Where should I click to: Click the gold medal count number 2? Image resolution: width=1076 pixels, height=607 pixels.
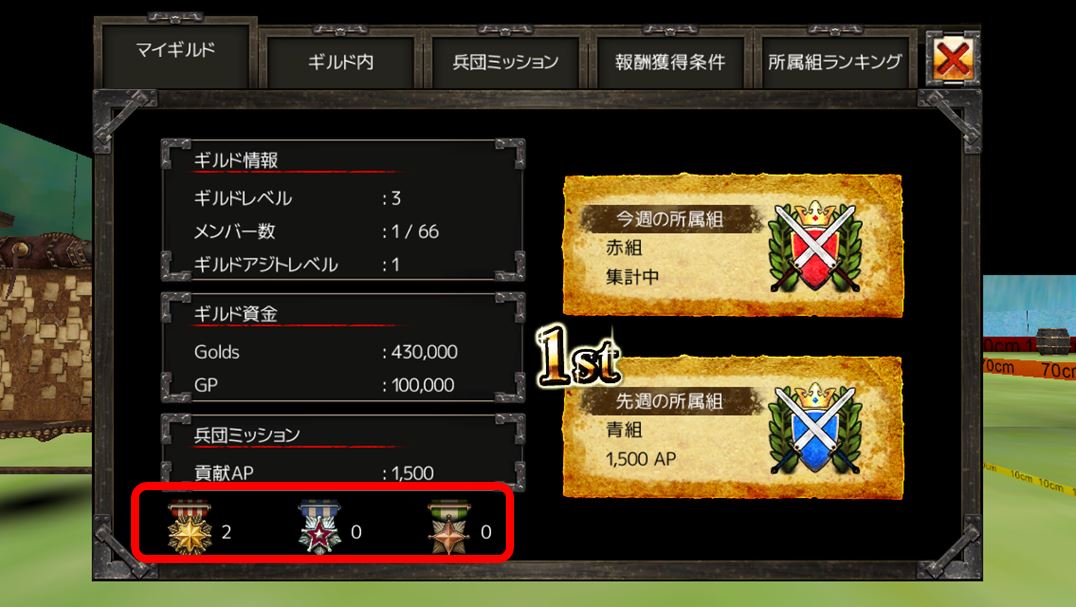(226, 532)
